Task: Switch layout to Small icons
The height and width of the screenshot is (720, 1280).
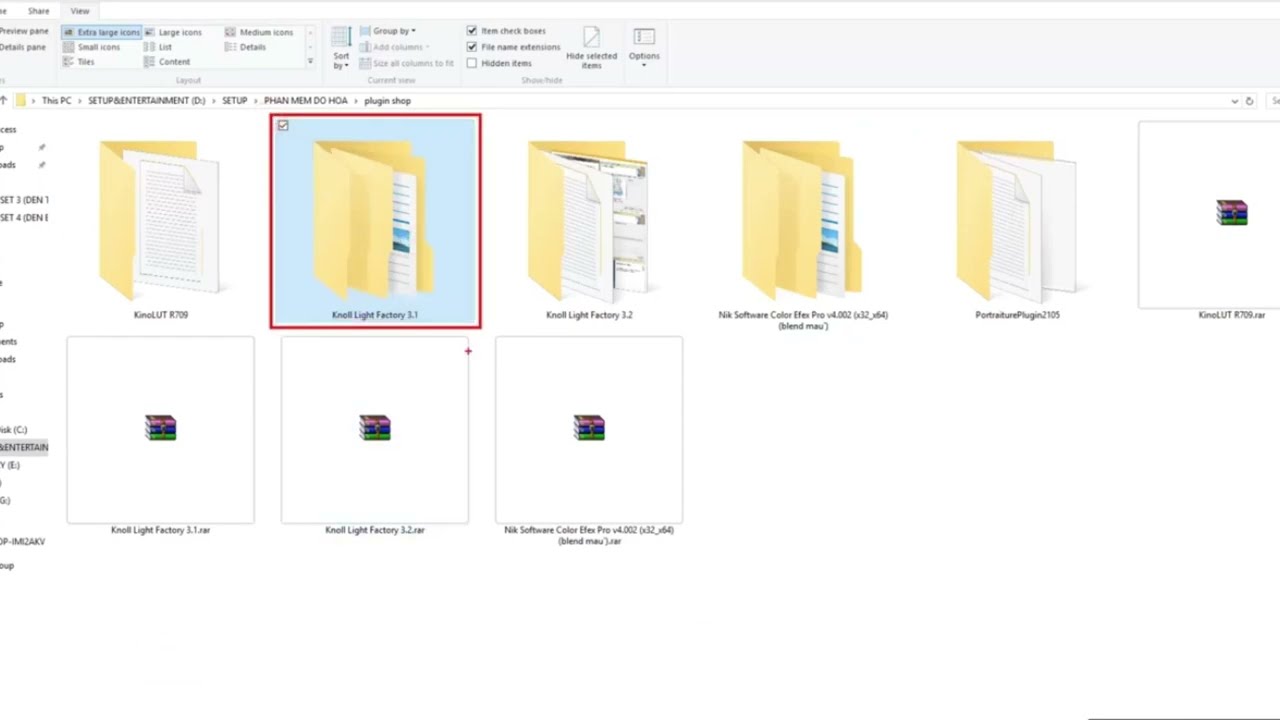Action: coord(91,47)
